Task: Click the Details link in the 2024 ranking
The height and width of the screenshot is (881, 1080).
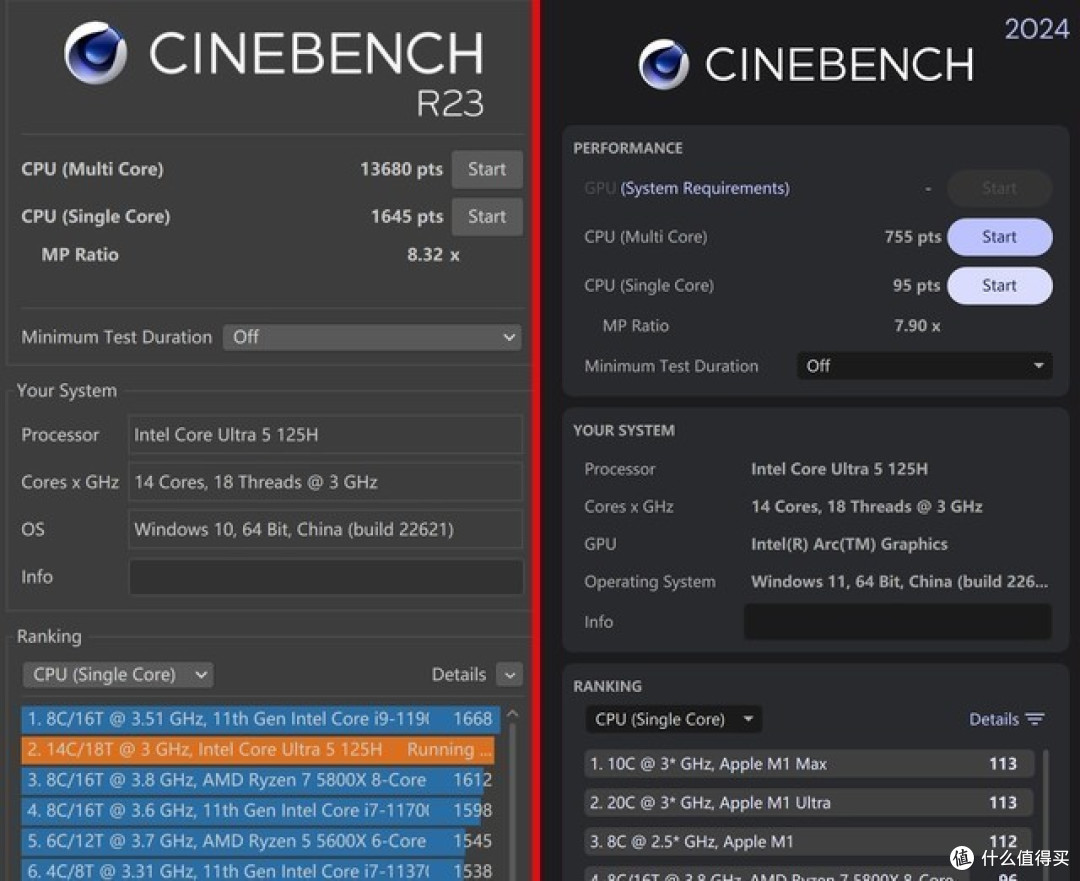Action: click(993, 719)
